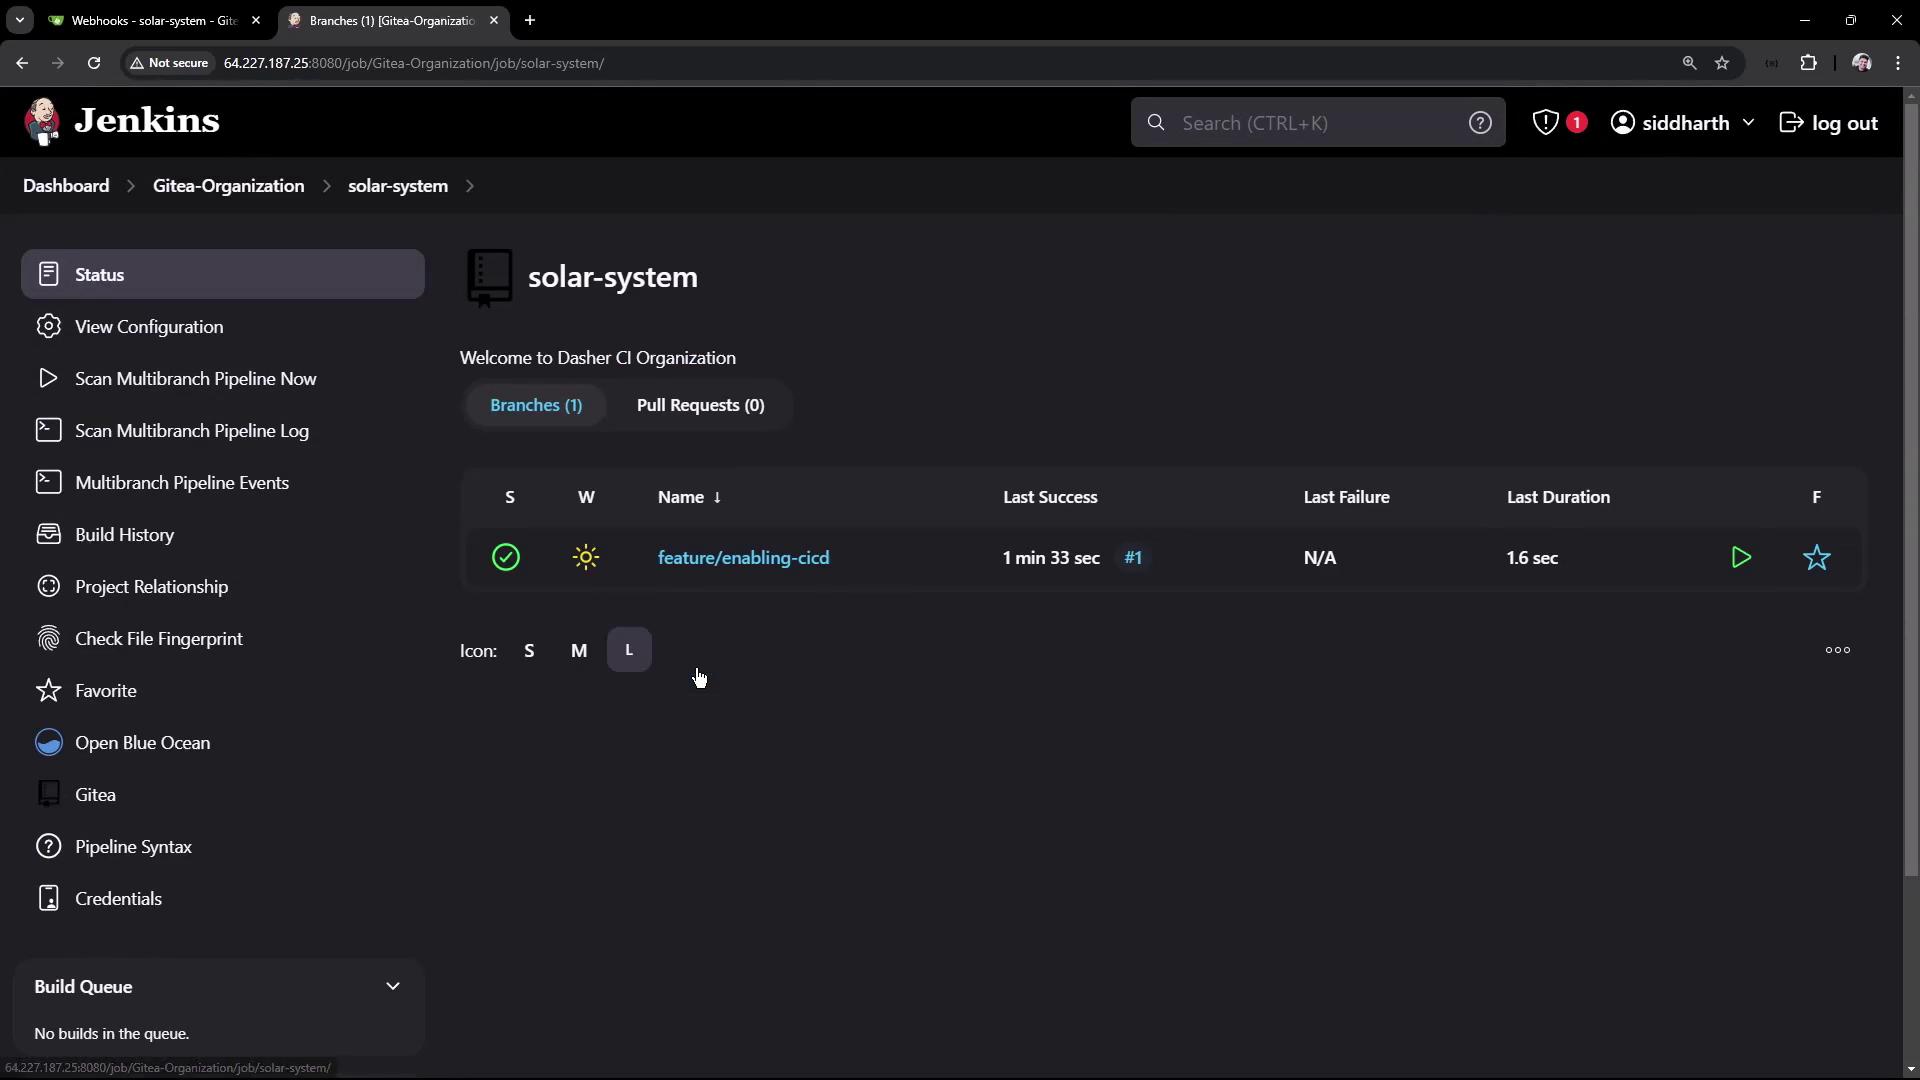Select medium icon size M
Viewport: 1920px width, 1080px height.
click(x=579, y=651)
